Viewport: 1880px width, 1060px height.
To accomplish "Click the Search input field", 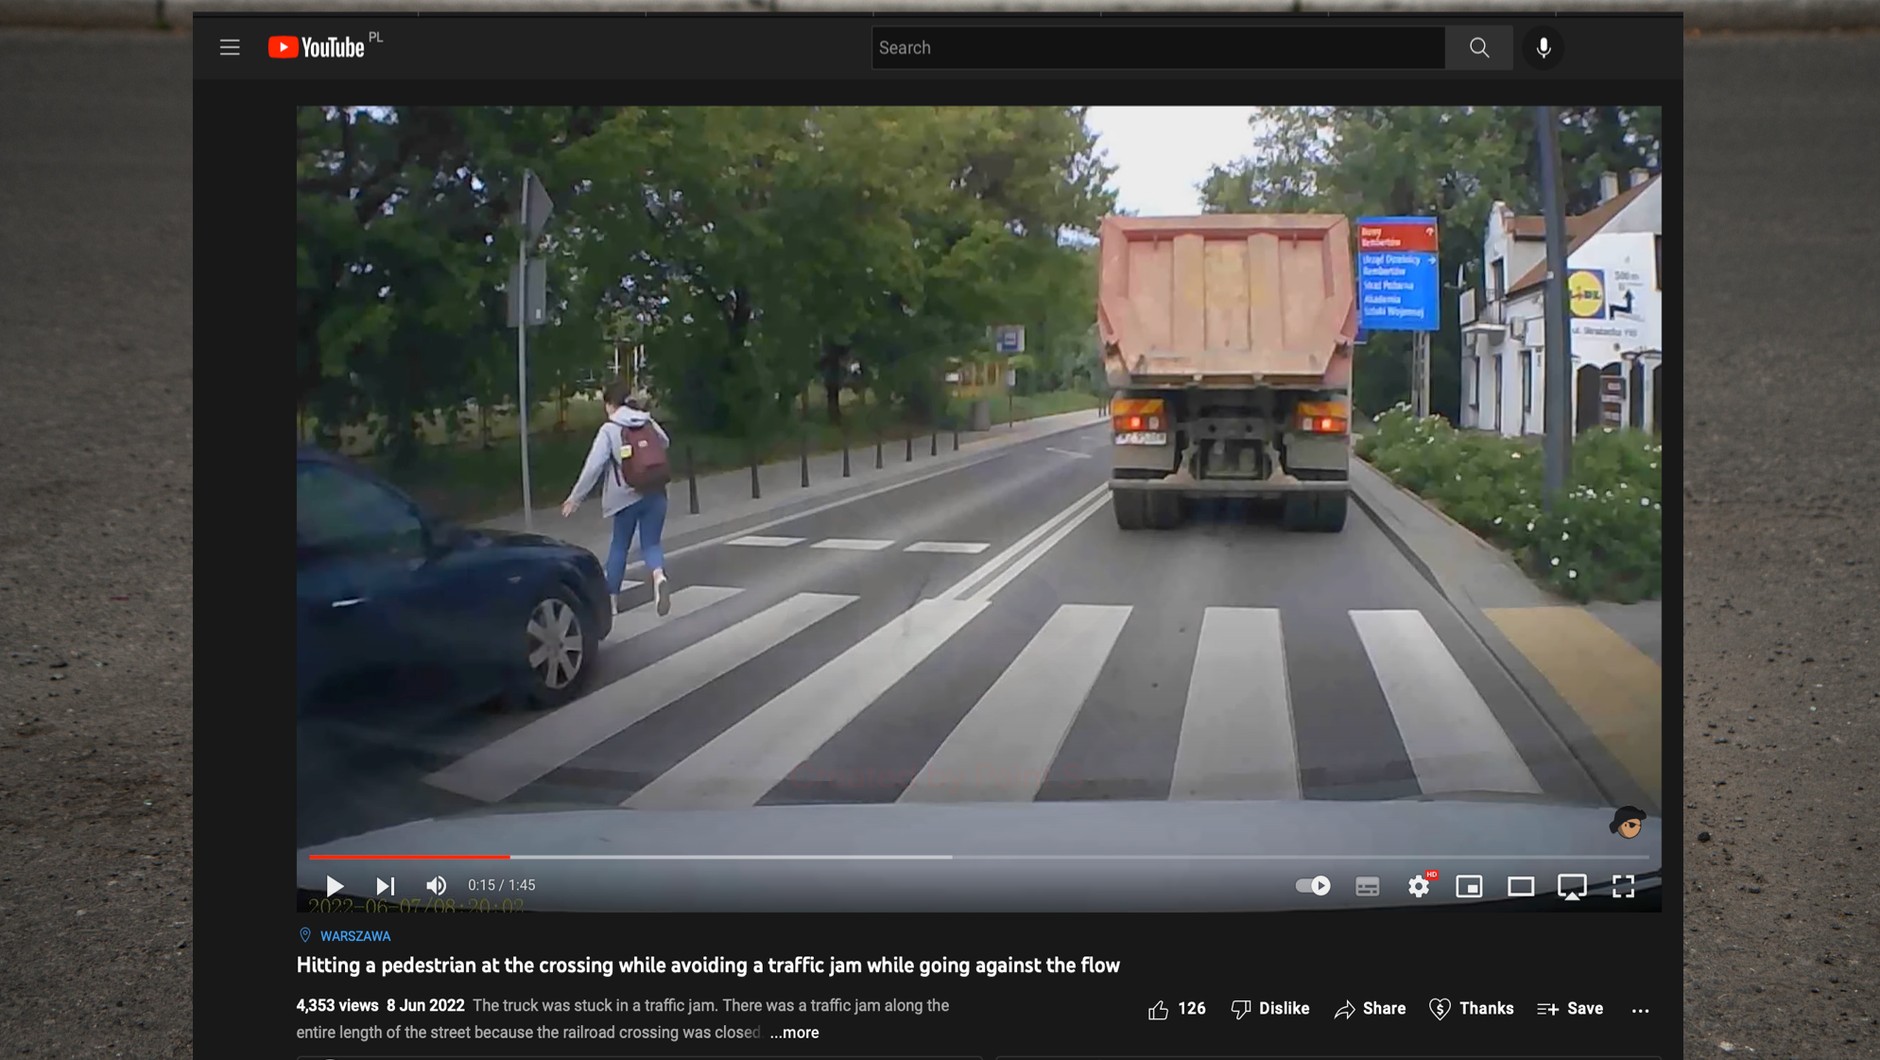I will point(1157,47).
